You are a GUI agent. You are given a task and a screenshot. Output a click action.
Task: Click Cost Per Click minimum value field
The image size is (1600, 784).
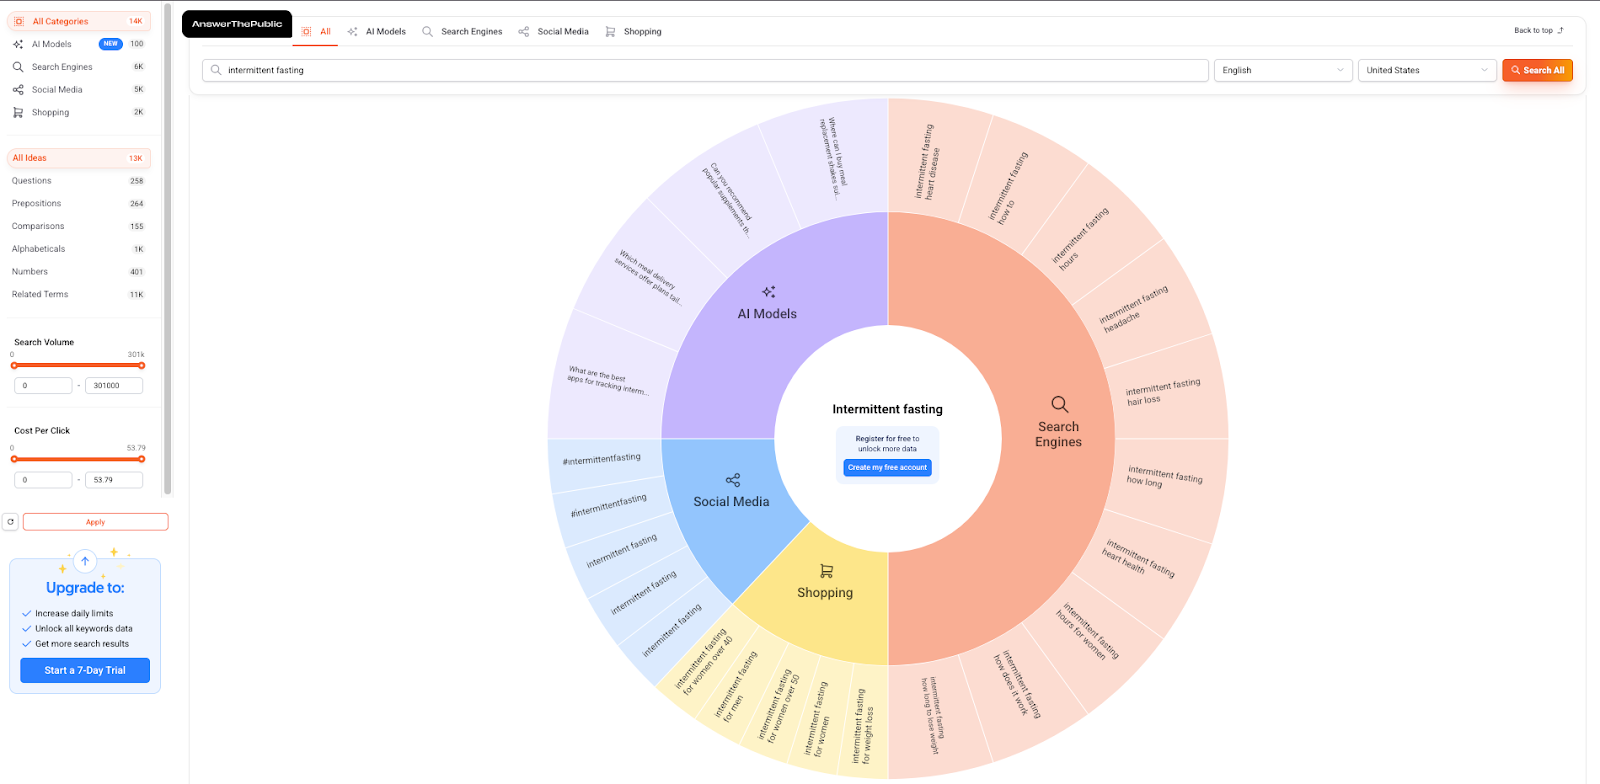[x=43, y=480]
